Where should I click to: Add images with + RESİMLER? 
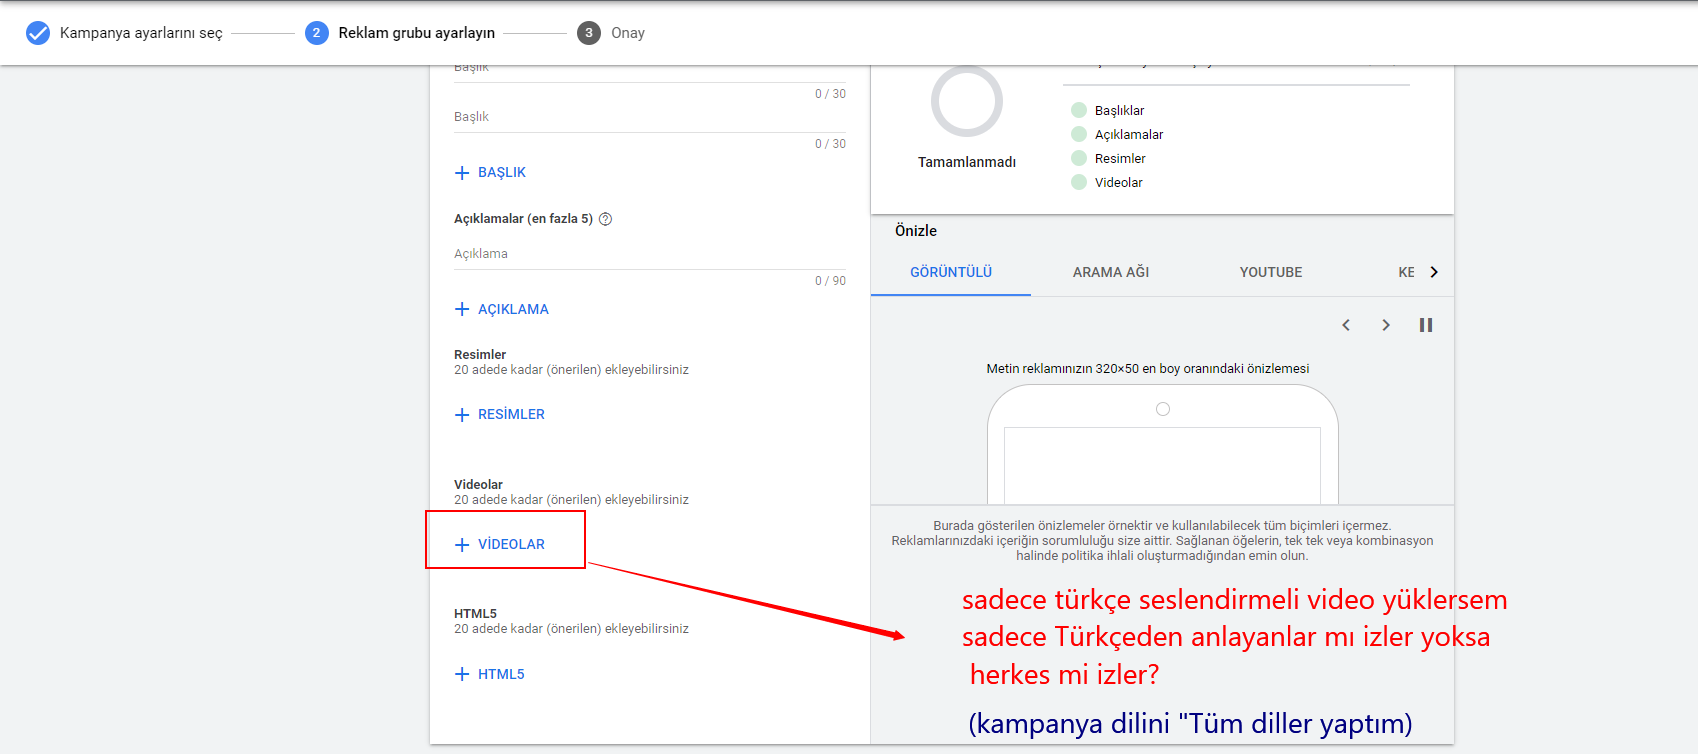click(x=499, y=414)
